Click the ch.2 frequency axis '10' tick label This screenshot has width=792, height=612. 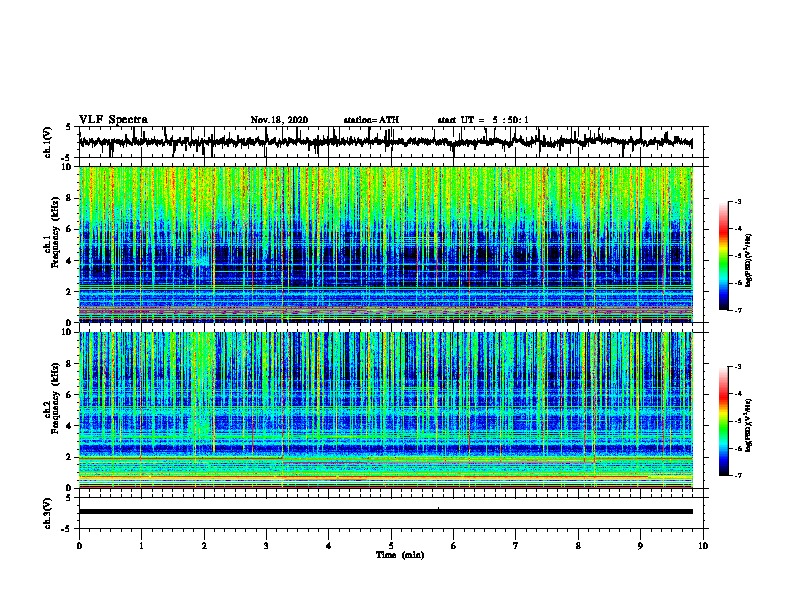click(x=68, y=332)
